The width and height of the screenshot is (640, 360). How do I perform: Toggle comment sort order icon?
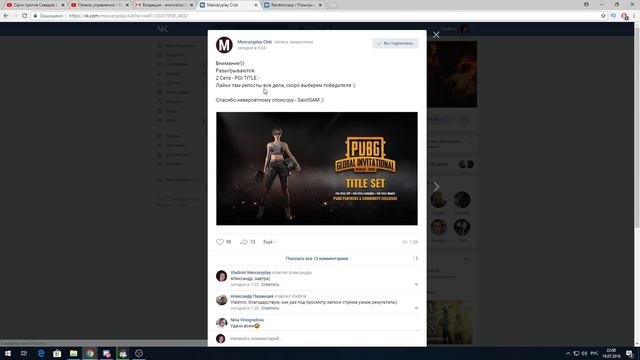pyautogui.click(x=415, y=258)
